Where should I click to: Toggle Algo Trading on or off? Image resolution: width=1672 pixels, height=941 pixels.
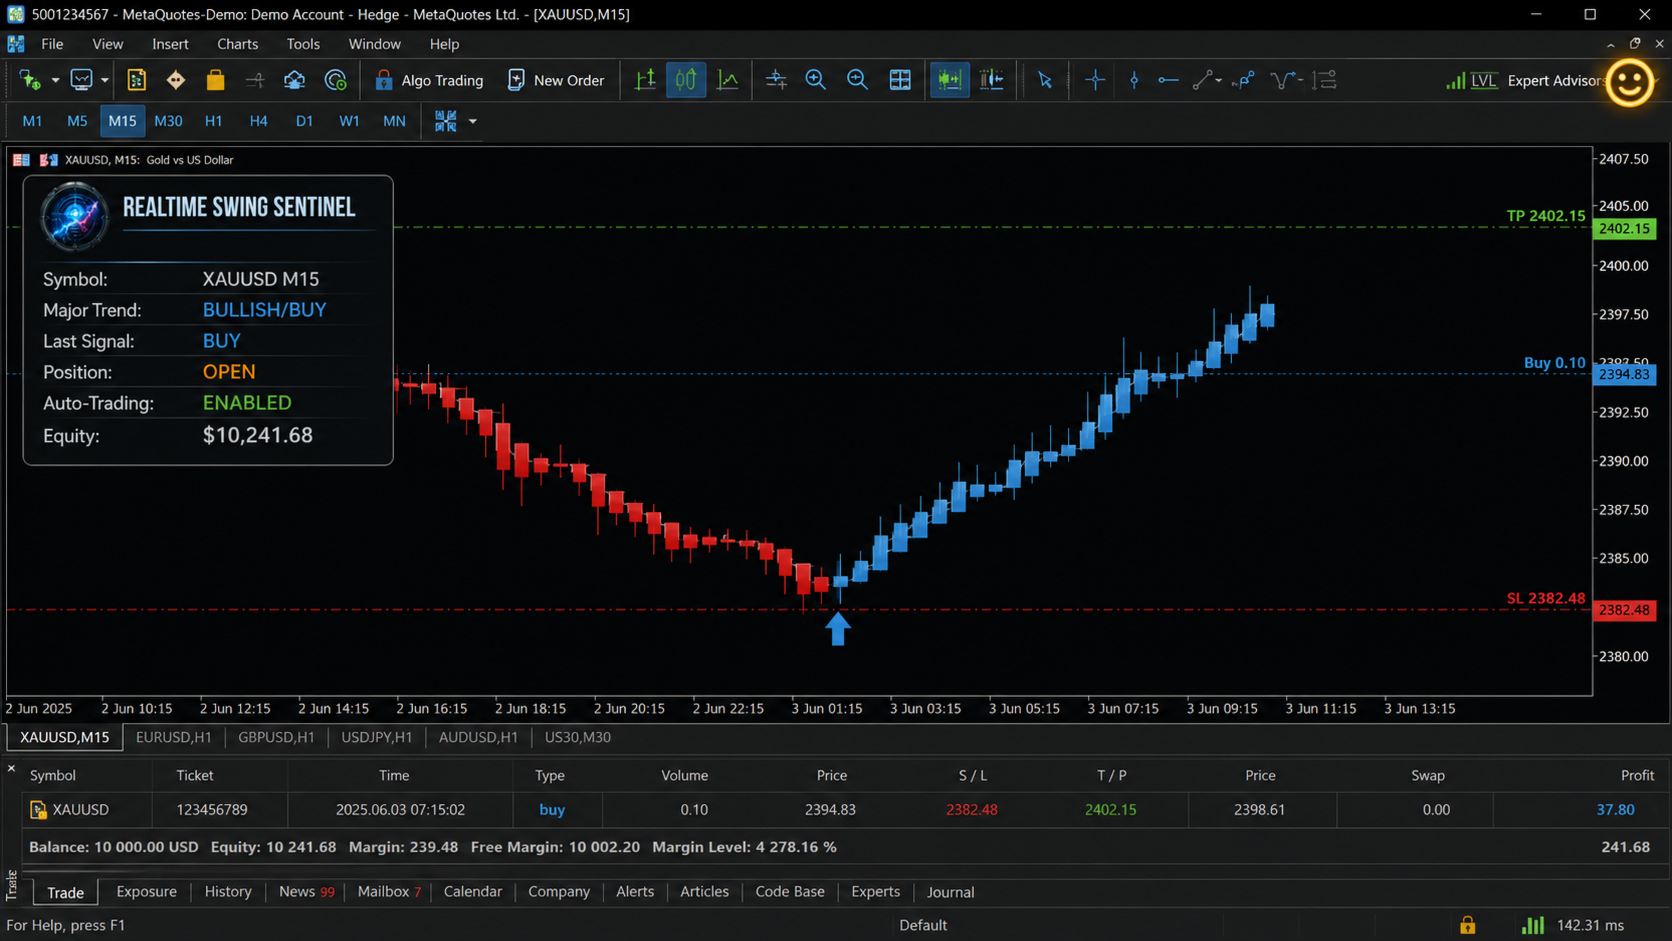point(428,80)
